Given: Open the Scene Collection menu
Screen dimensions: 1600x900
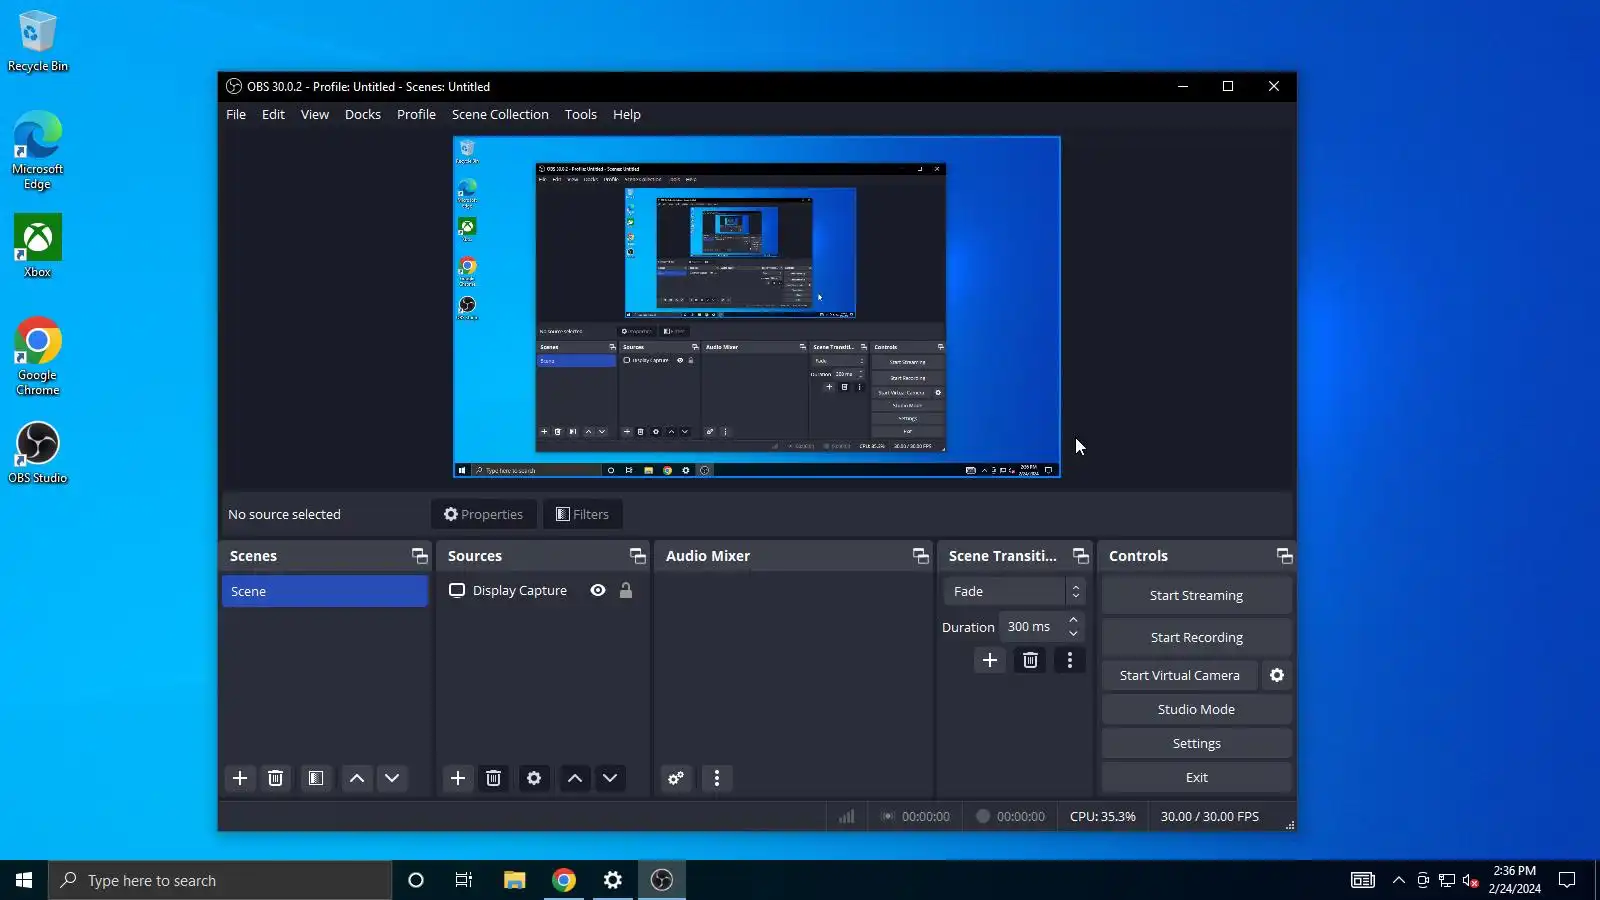Looking at the screenshot, I should point(500,114).
